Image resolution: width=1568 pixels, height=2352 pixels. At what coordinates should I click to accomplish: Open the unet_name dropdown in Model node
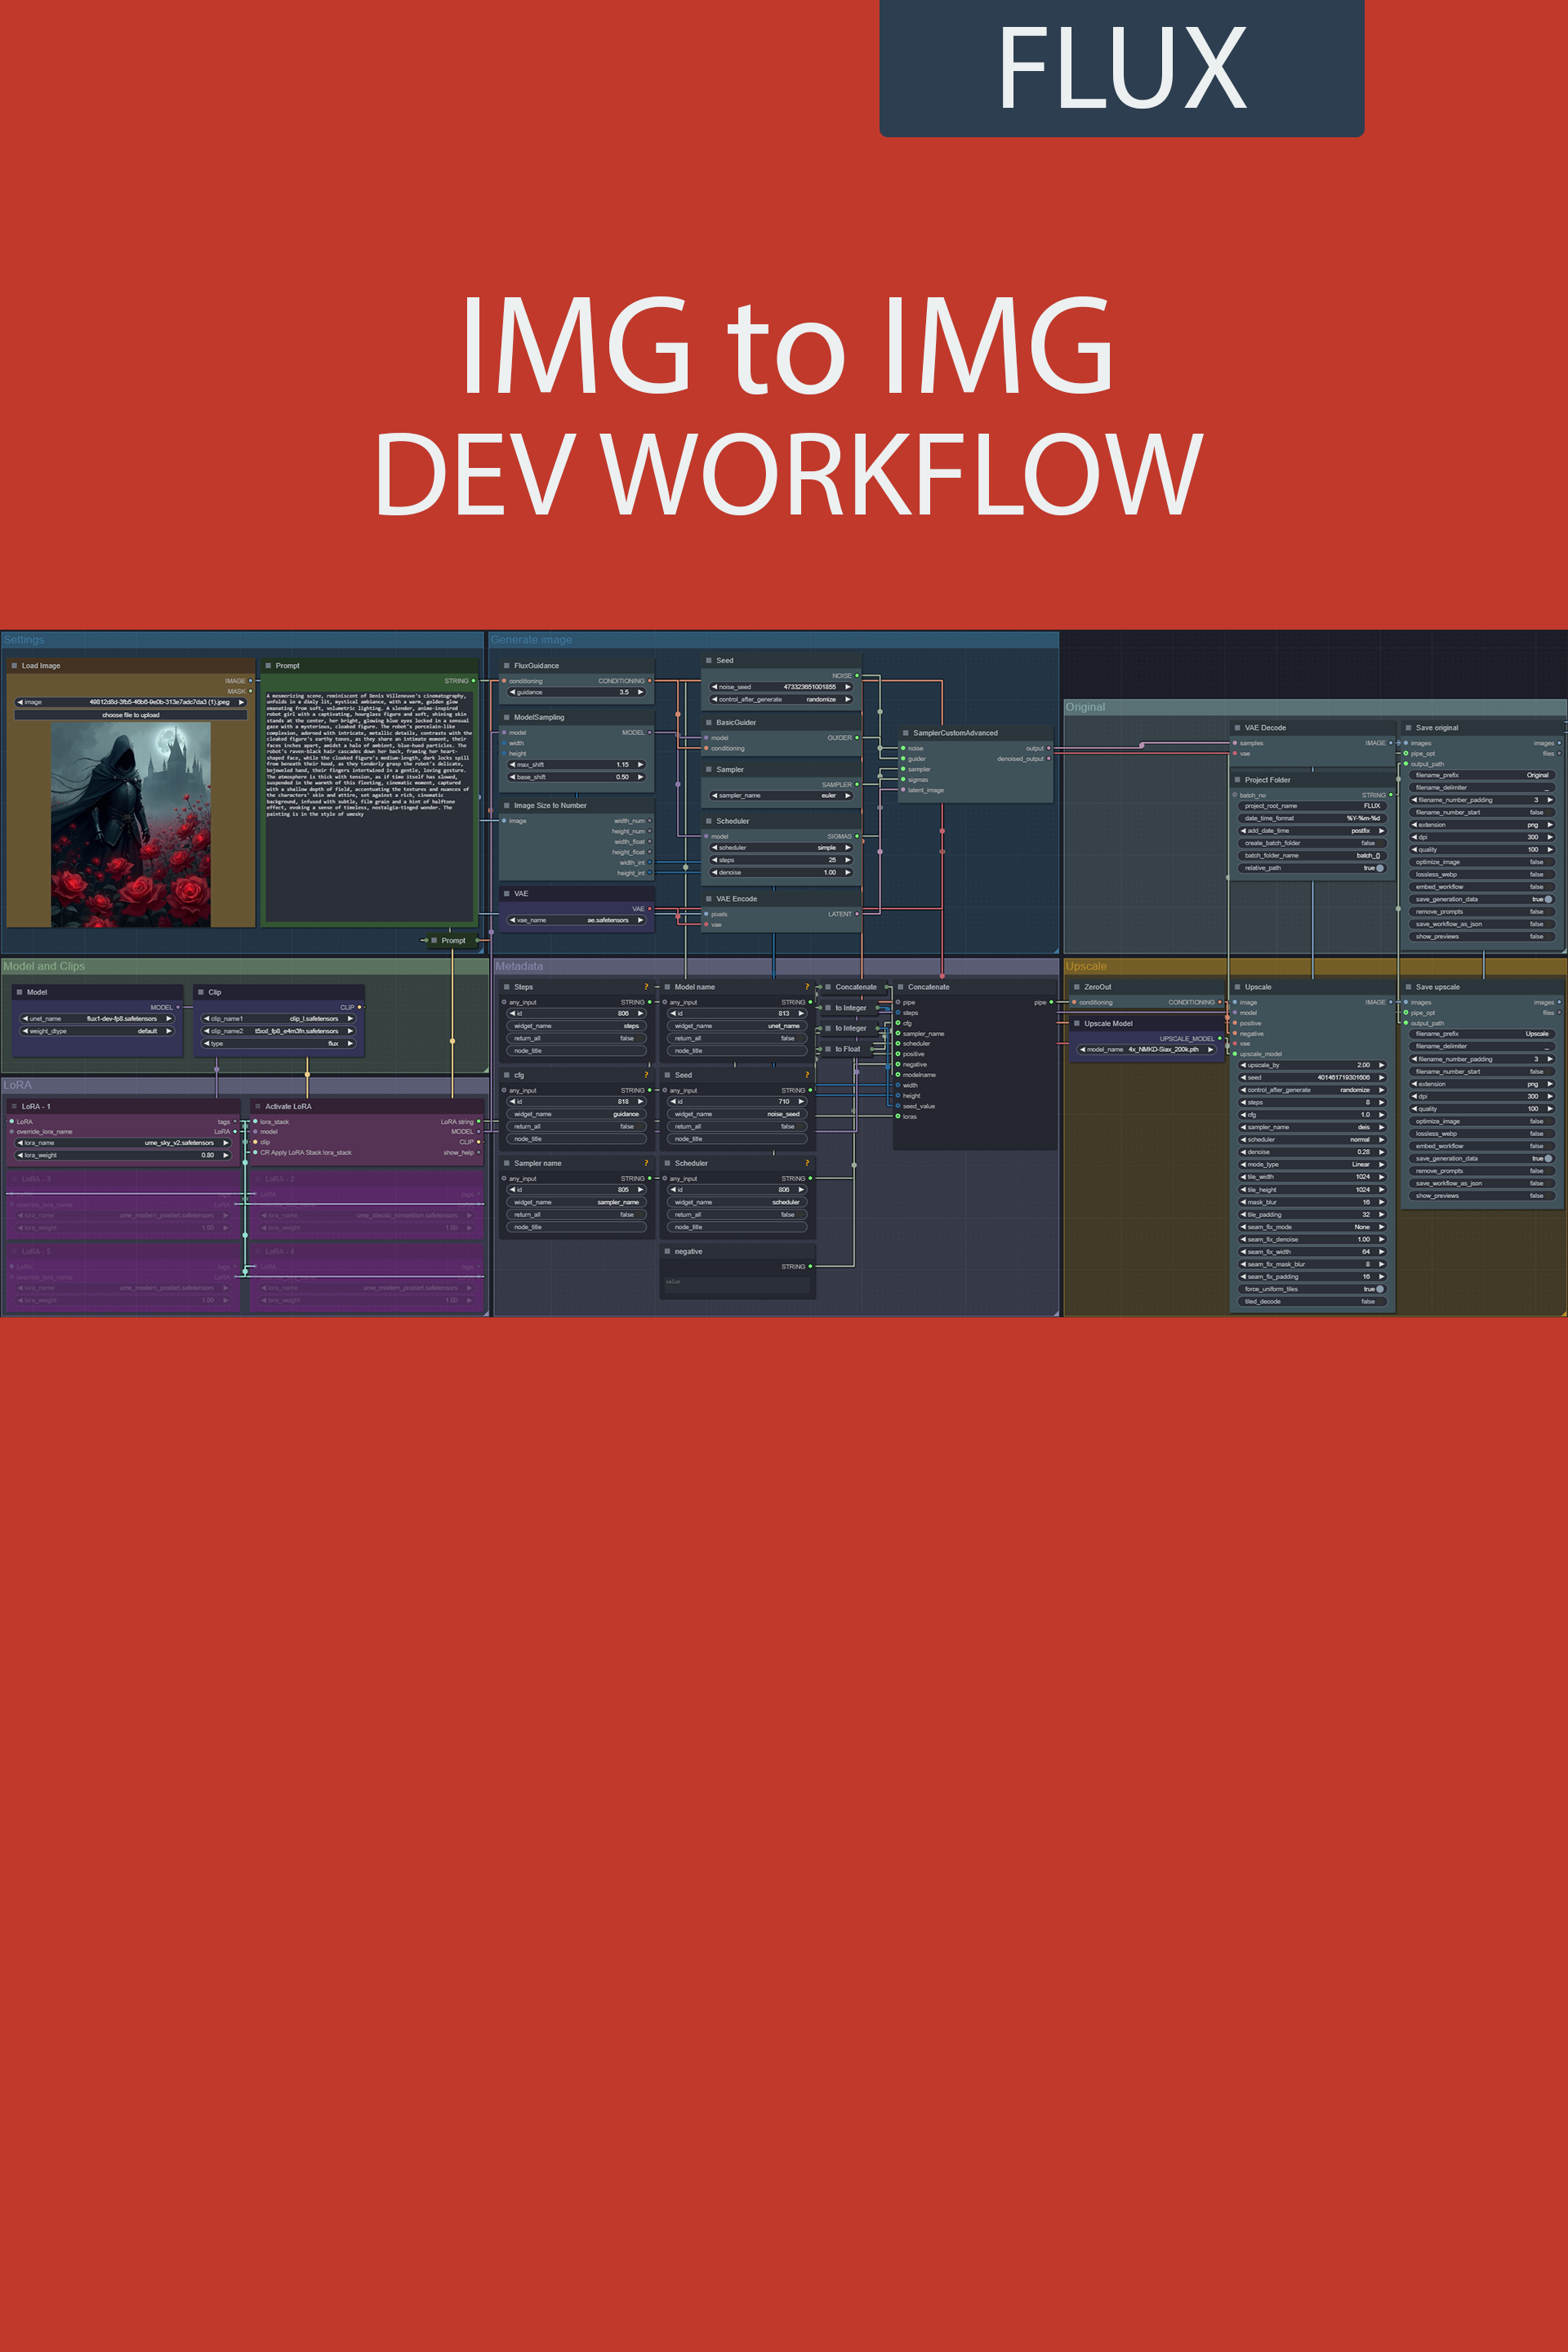point(97,1018)
